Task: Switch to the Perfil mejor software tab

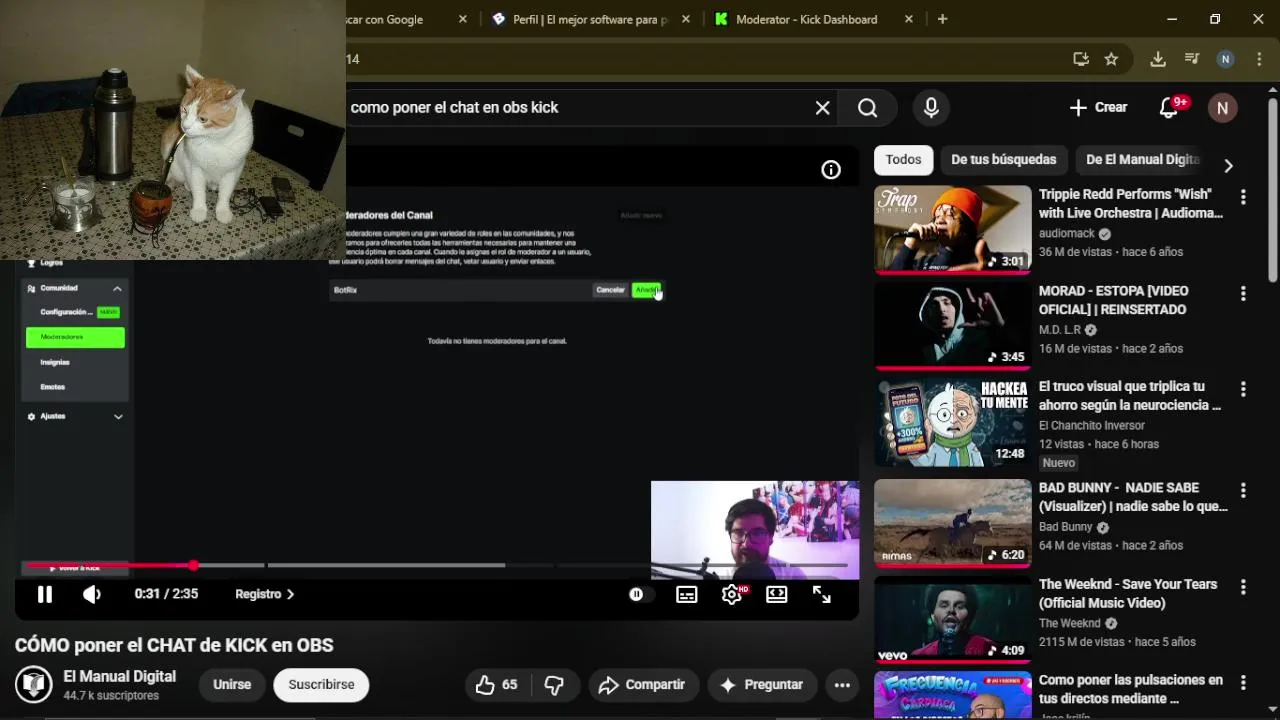Action: pos(590,19)
